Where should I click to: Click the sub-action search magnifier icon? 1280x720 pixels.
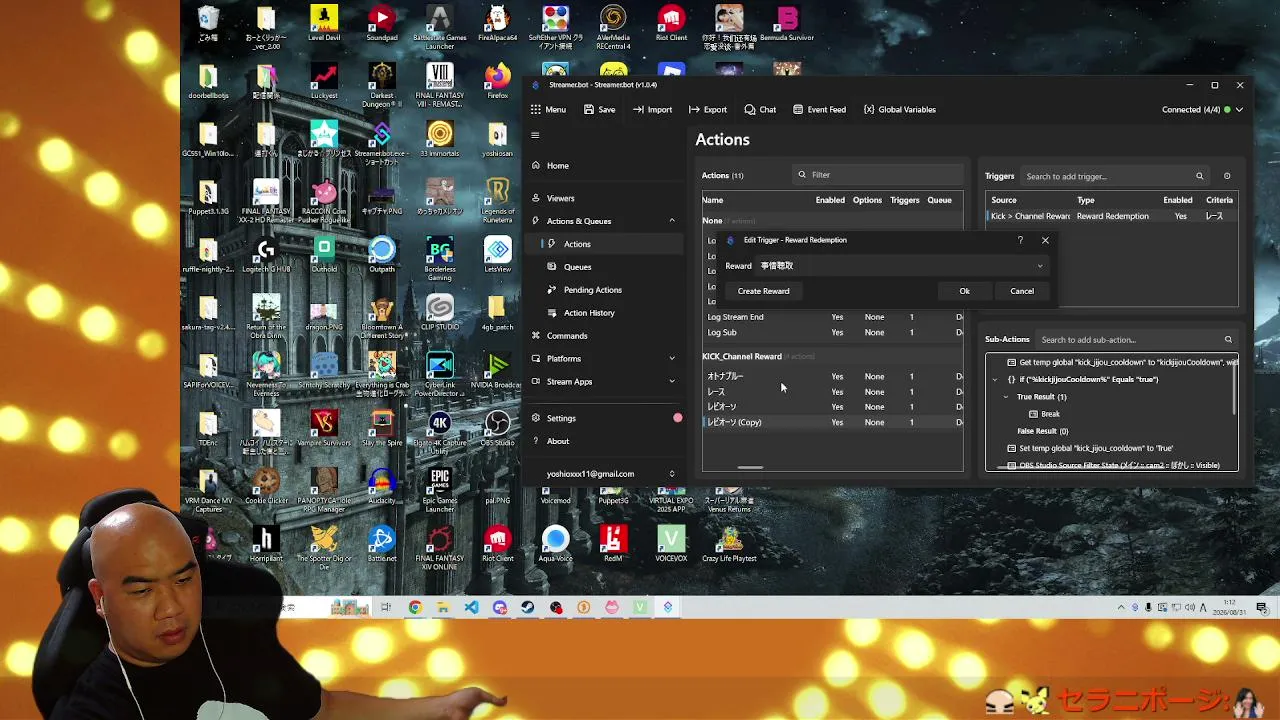click(x=1229, y=339)
